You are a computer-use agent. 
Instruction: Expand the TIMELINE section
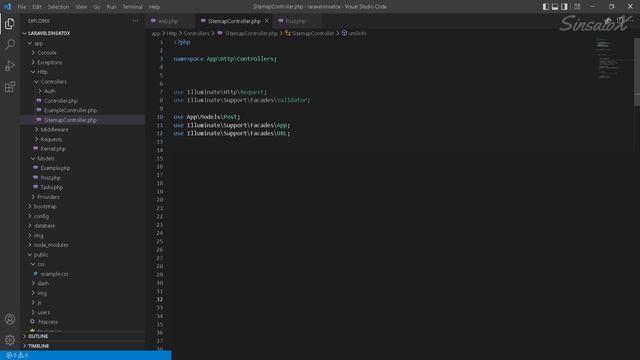pyautogui.click(x=38, y=346)
